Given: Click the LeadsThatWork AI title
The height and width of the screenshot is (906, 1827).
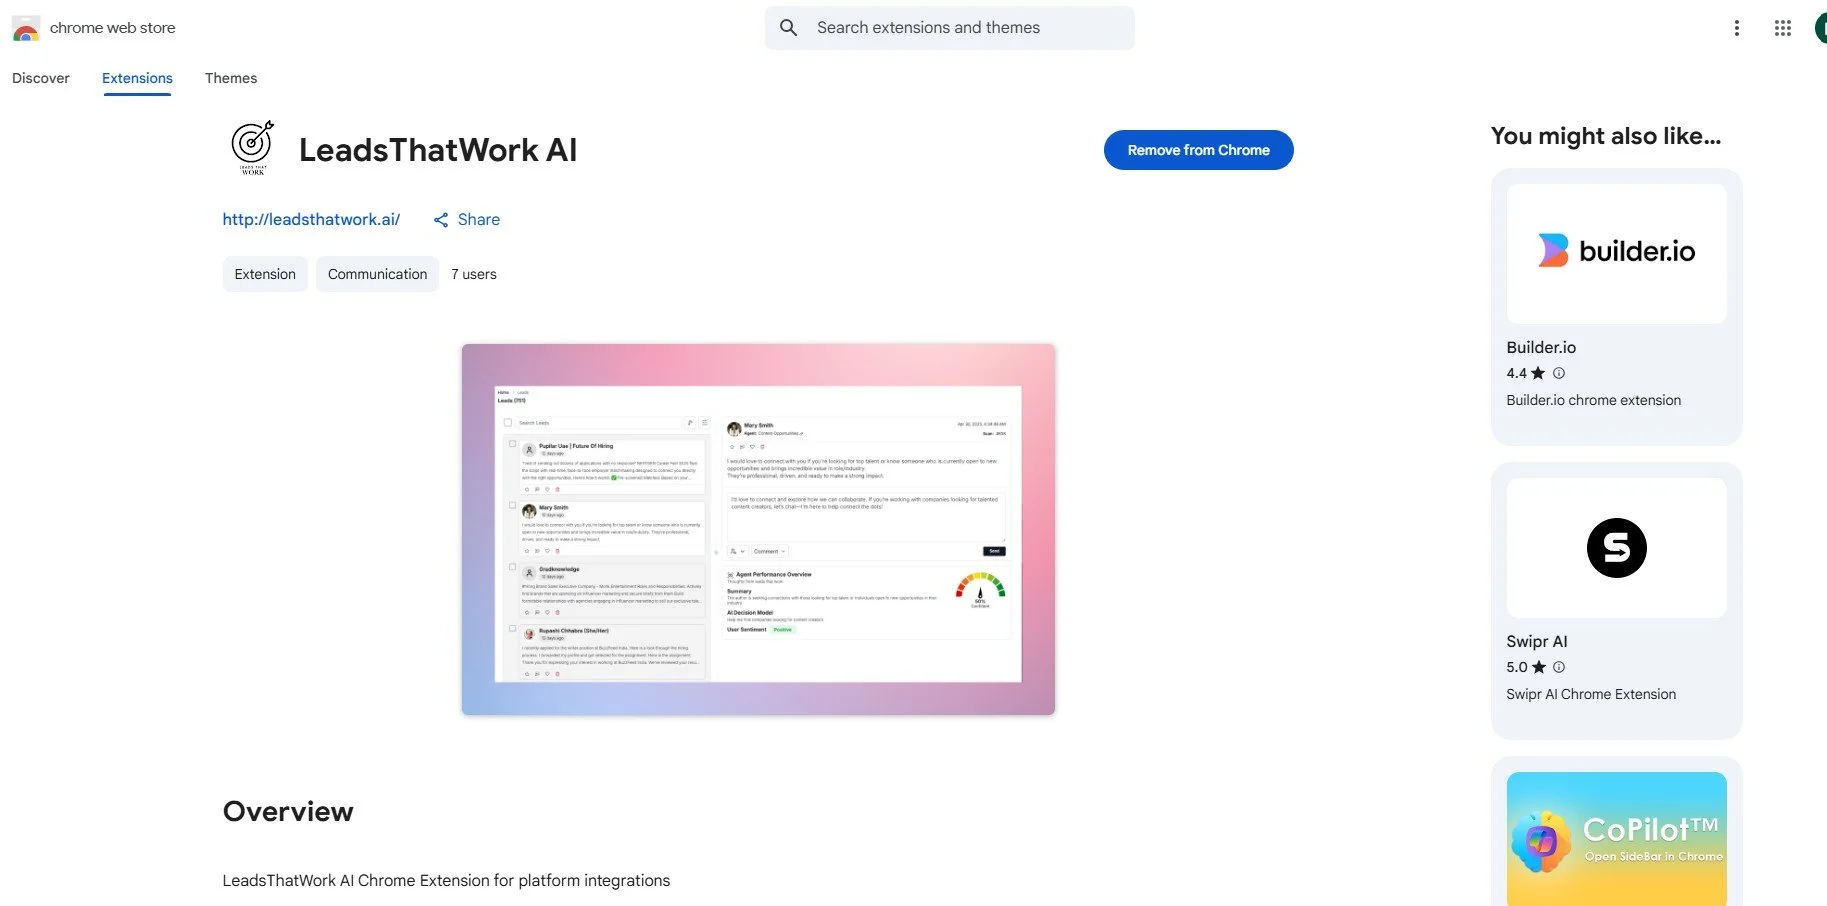Looking at the screenshot, I should (438, 150).
